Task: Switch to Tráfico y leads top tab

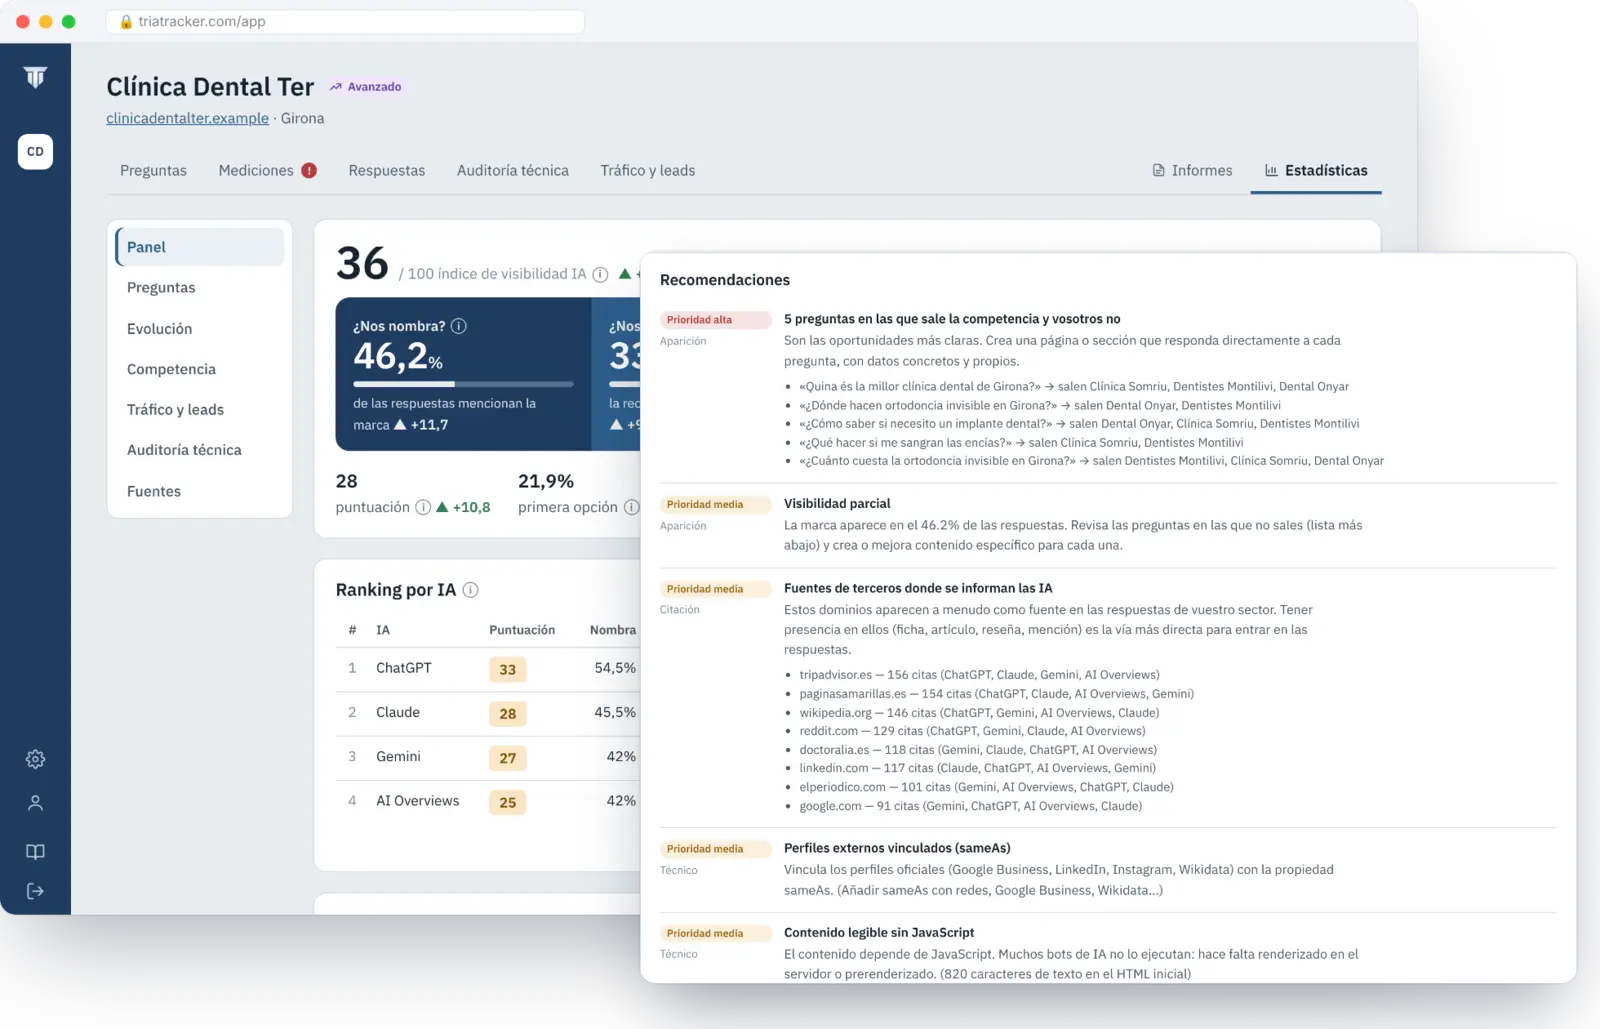Action: (x=648, y=170)
